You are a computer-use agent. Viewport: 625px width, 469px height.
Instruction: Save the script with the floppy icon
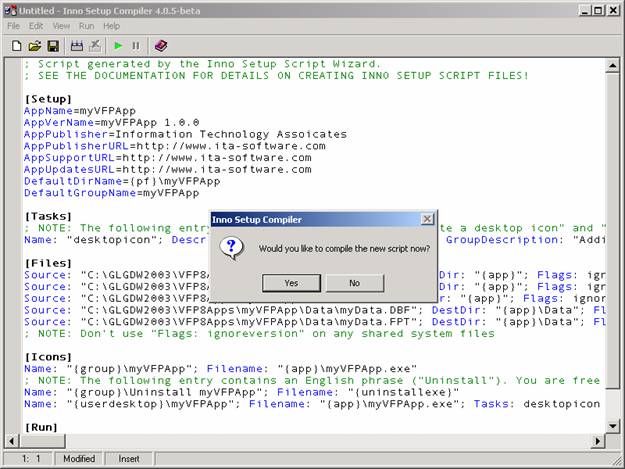pyautogui.click(x=53, y=46)
